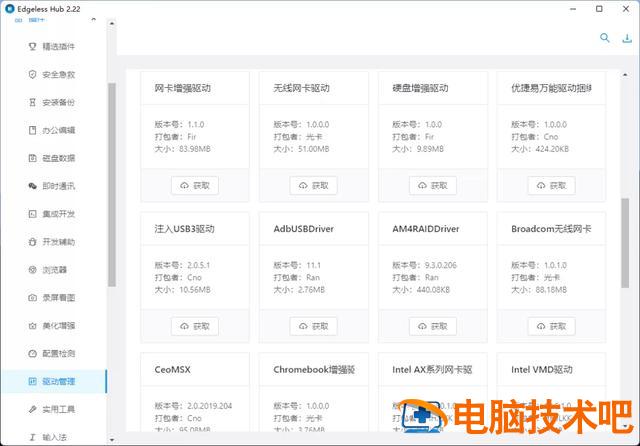
Task: Click the Chromebook增强驱 card title
Action: (314, 370)
